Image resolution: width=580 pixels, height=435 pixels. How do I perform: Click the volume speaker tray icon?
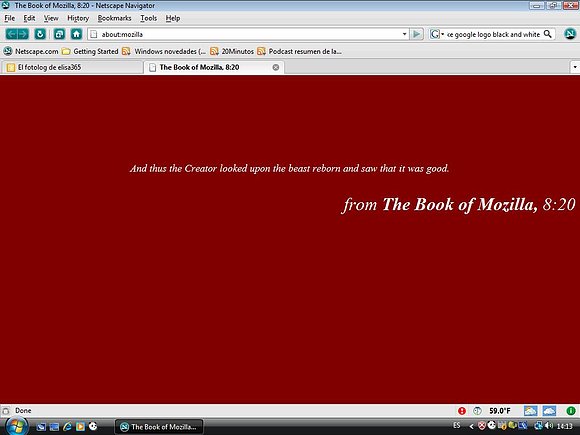[x=549, y=426]
